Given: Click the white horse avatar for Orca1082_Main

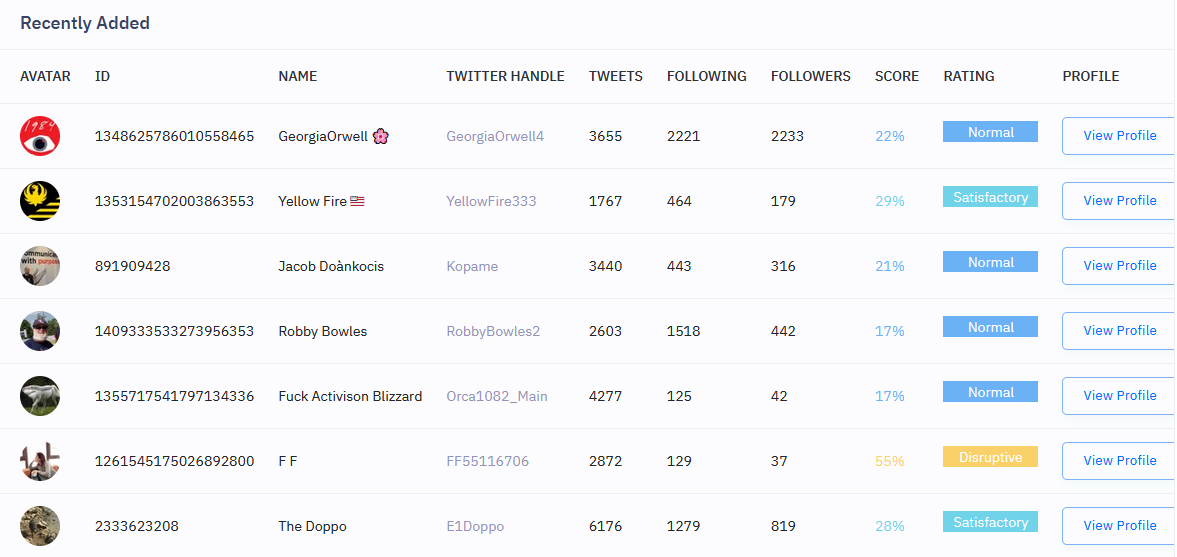Looking at the screenshot, I should [40, 396].
